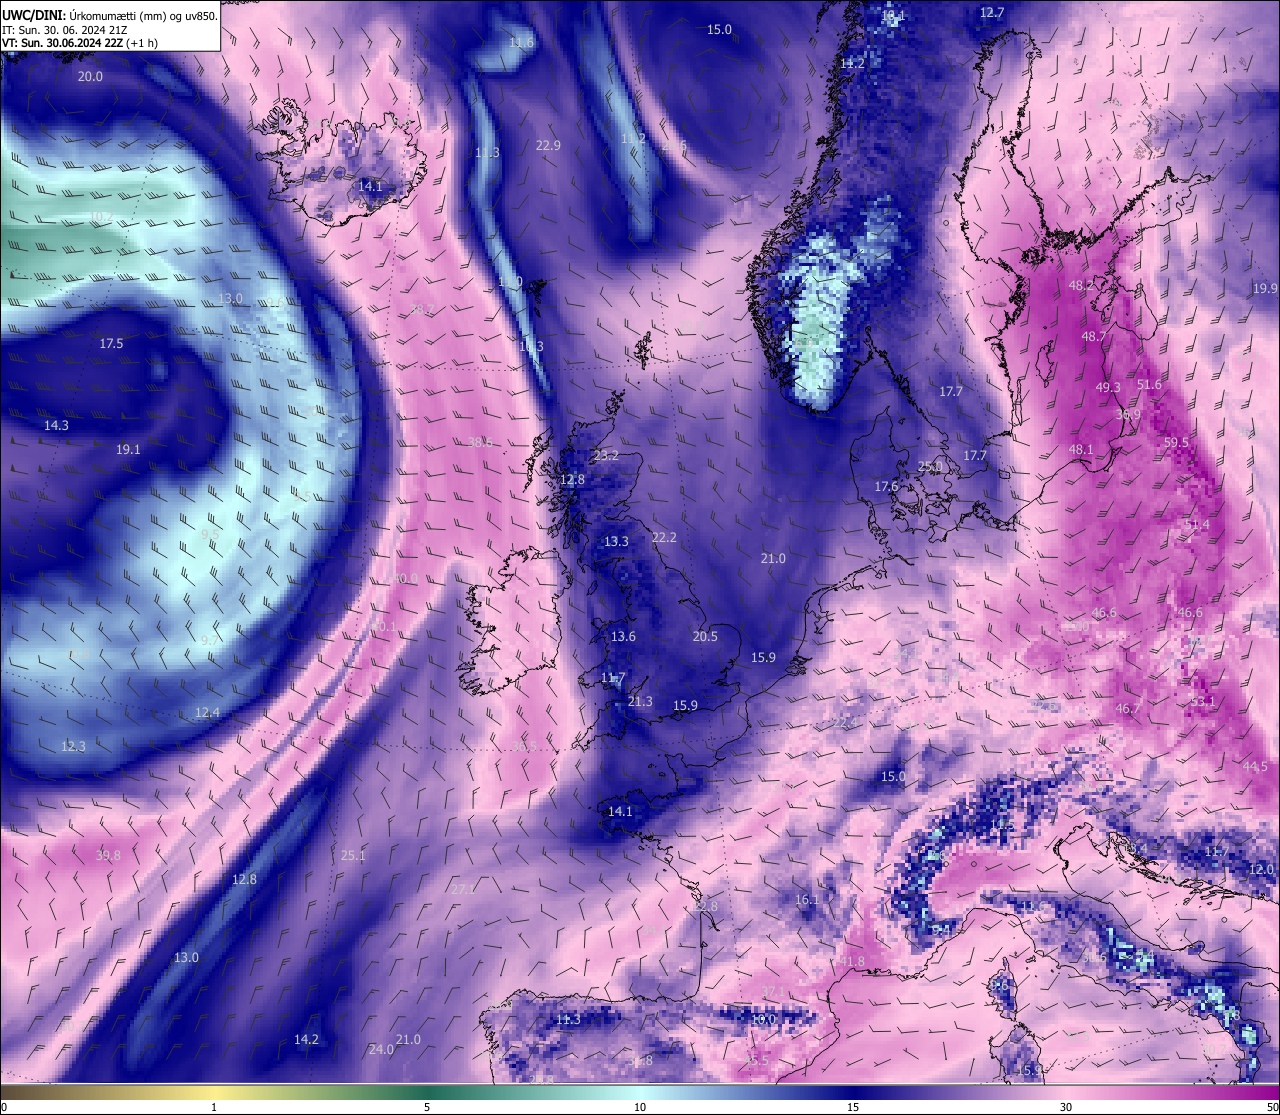
Task: Click the 24.0 value on the map
Action: (381, 1050)
